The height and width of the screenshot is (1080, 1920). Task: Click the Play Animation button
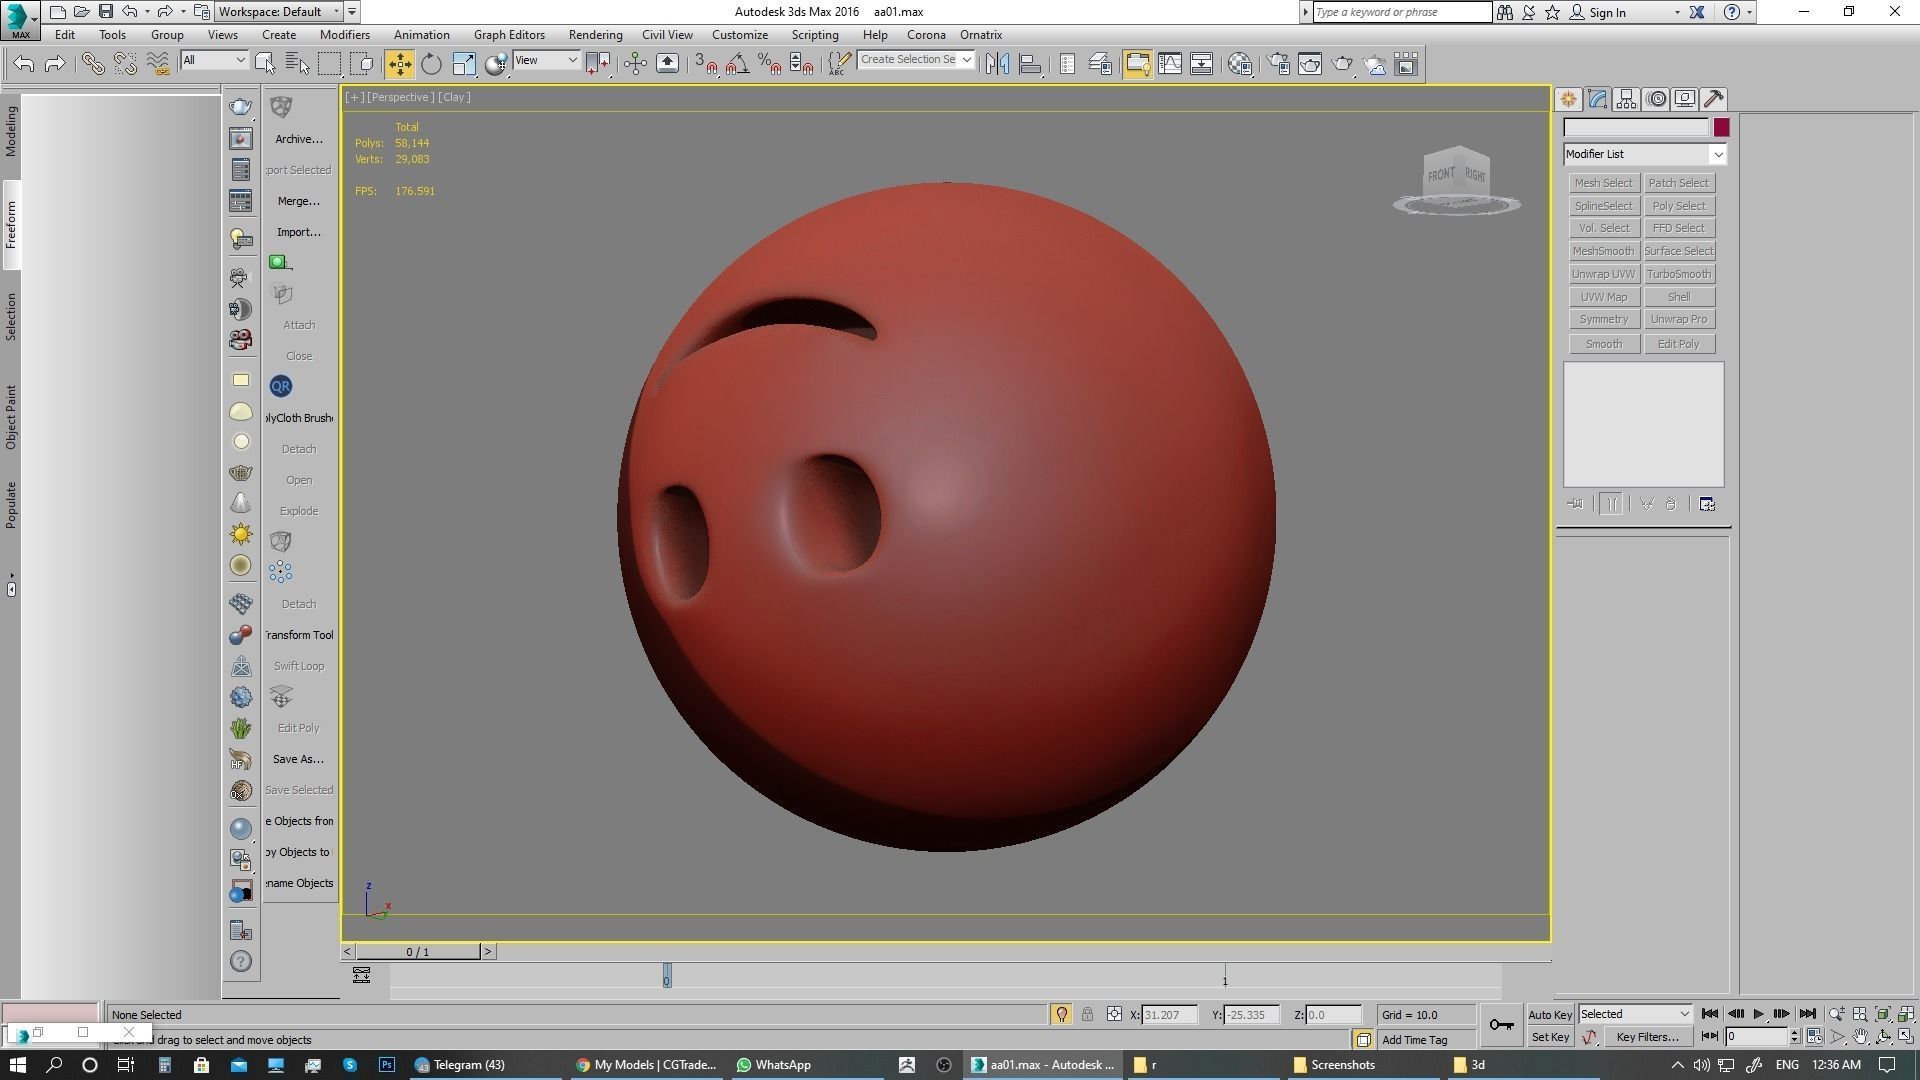(1759, 1014)
